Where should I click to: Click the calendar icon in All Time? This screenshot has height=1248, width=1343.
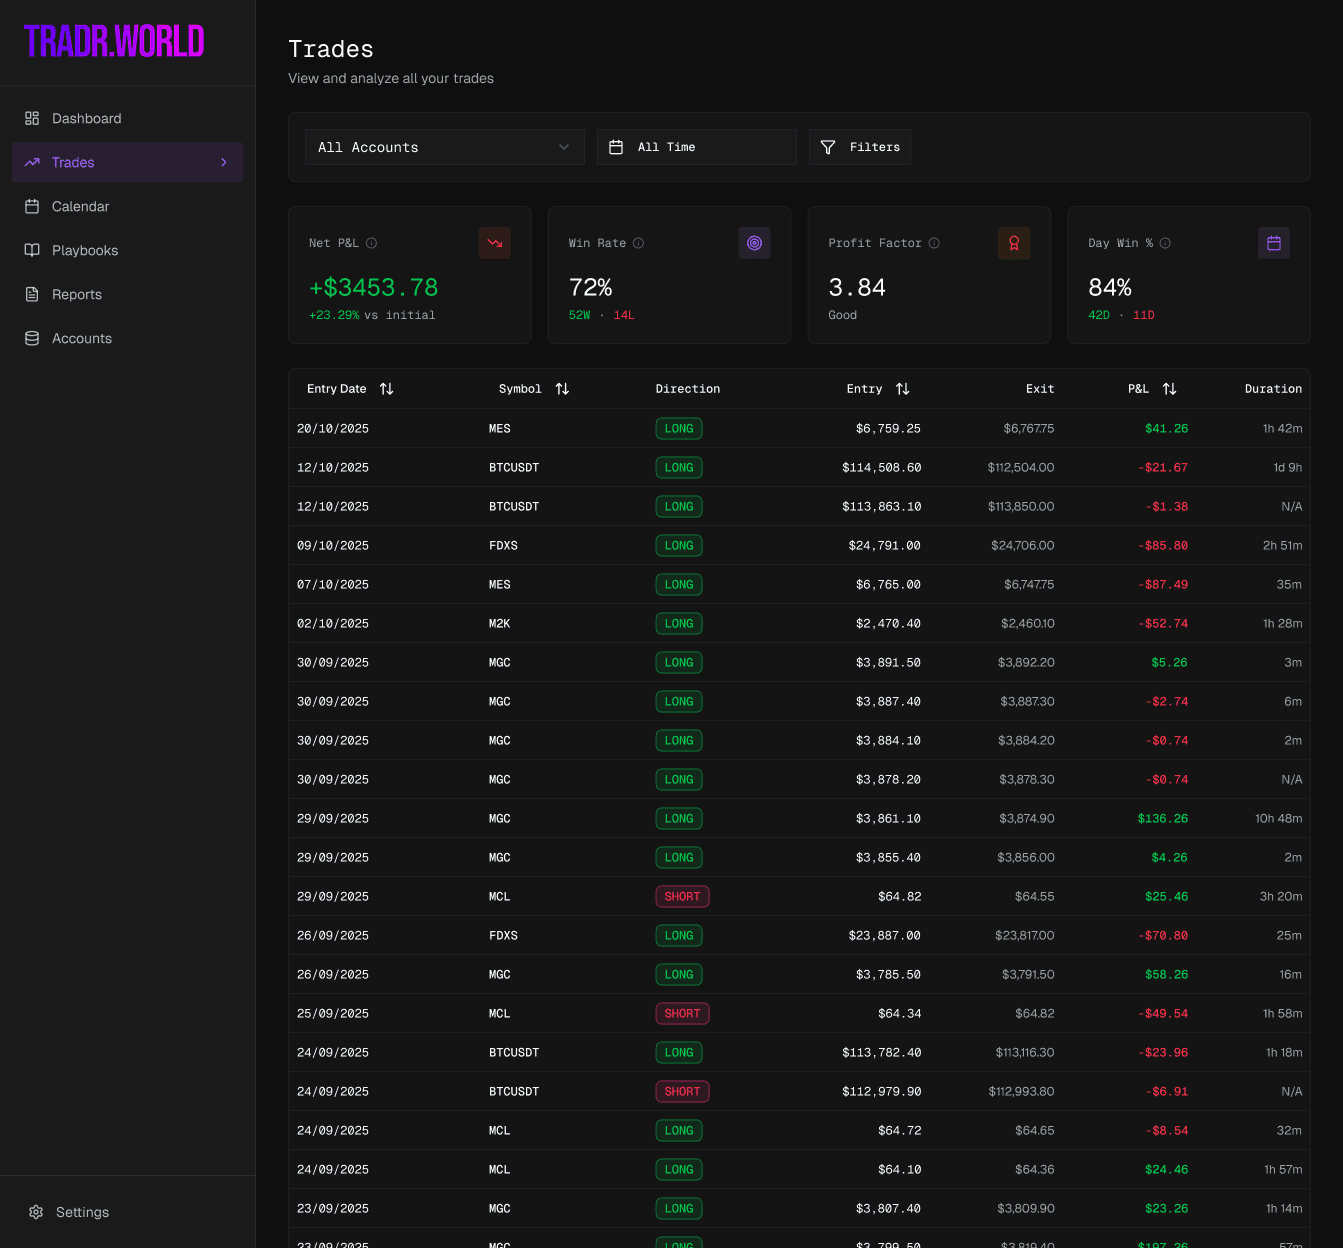point(616,147)
